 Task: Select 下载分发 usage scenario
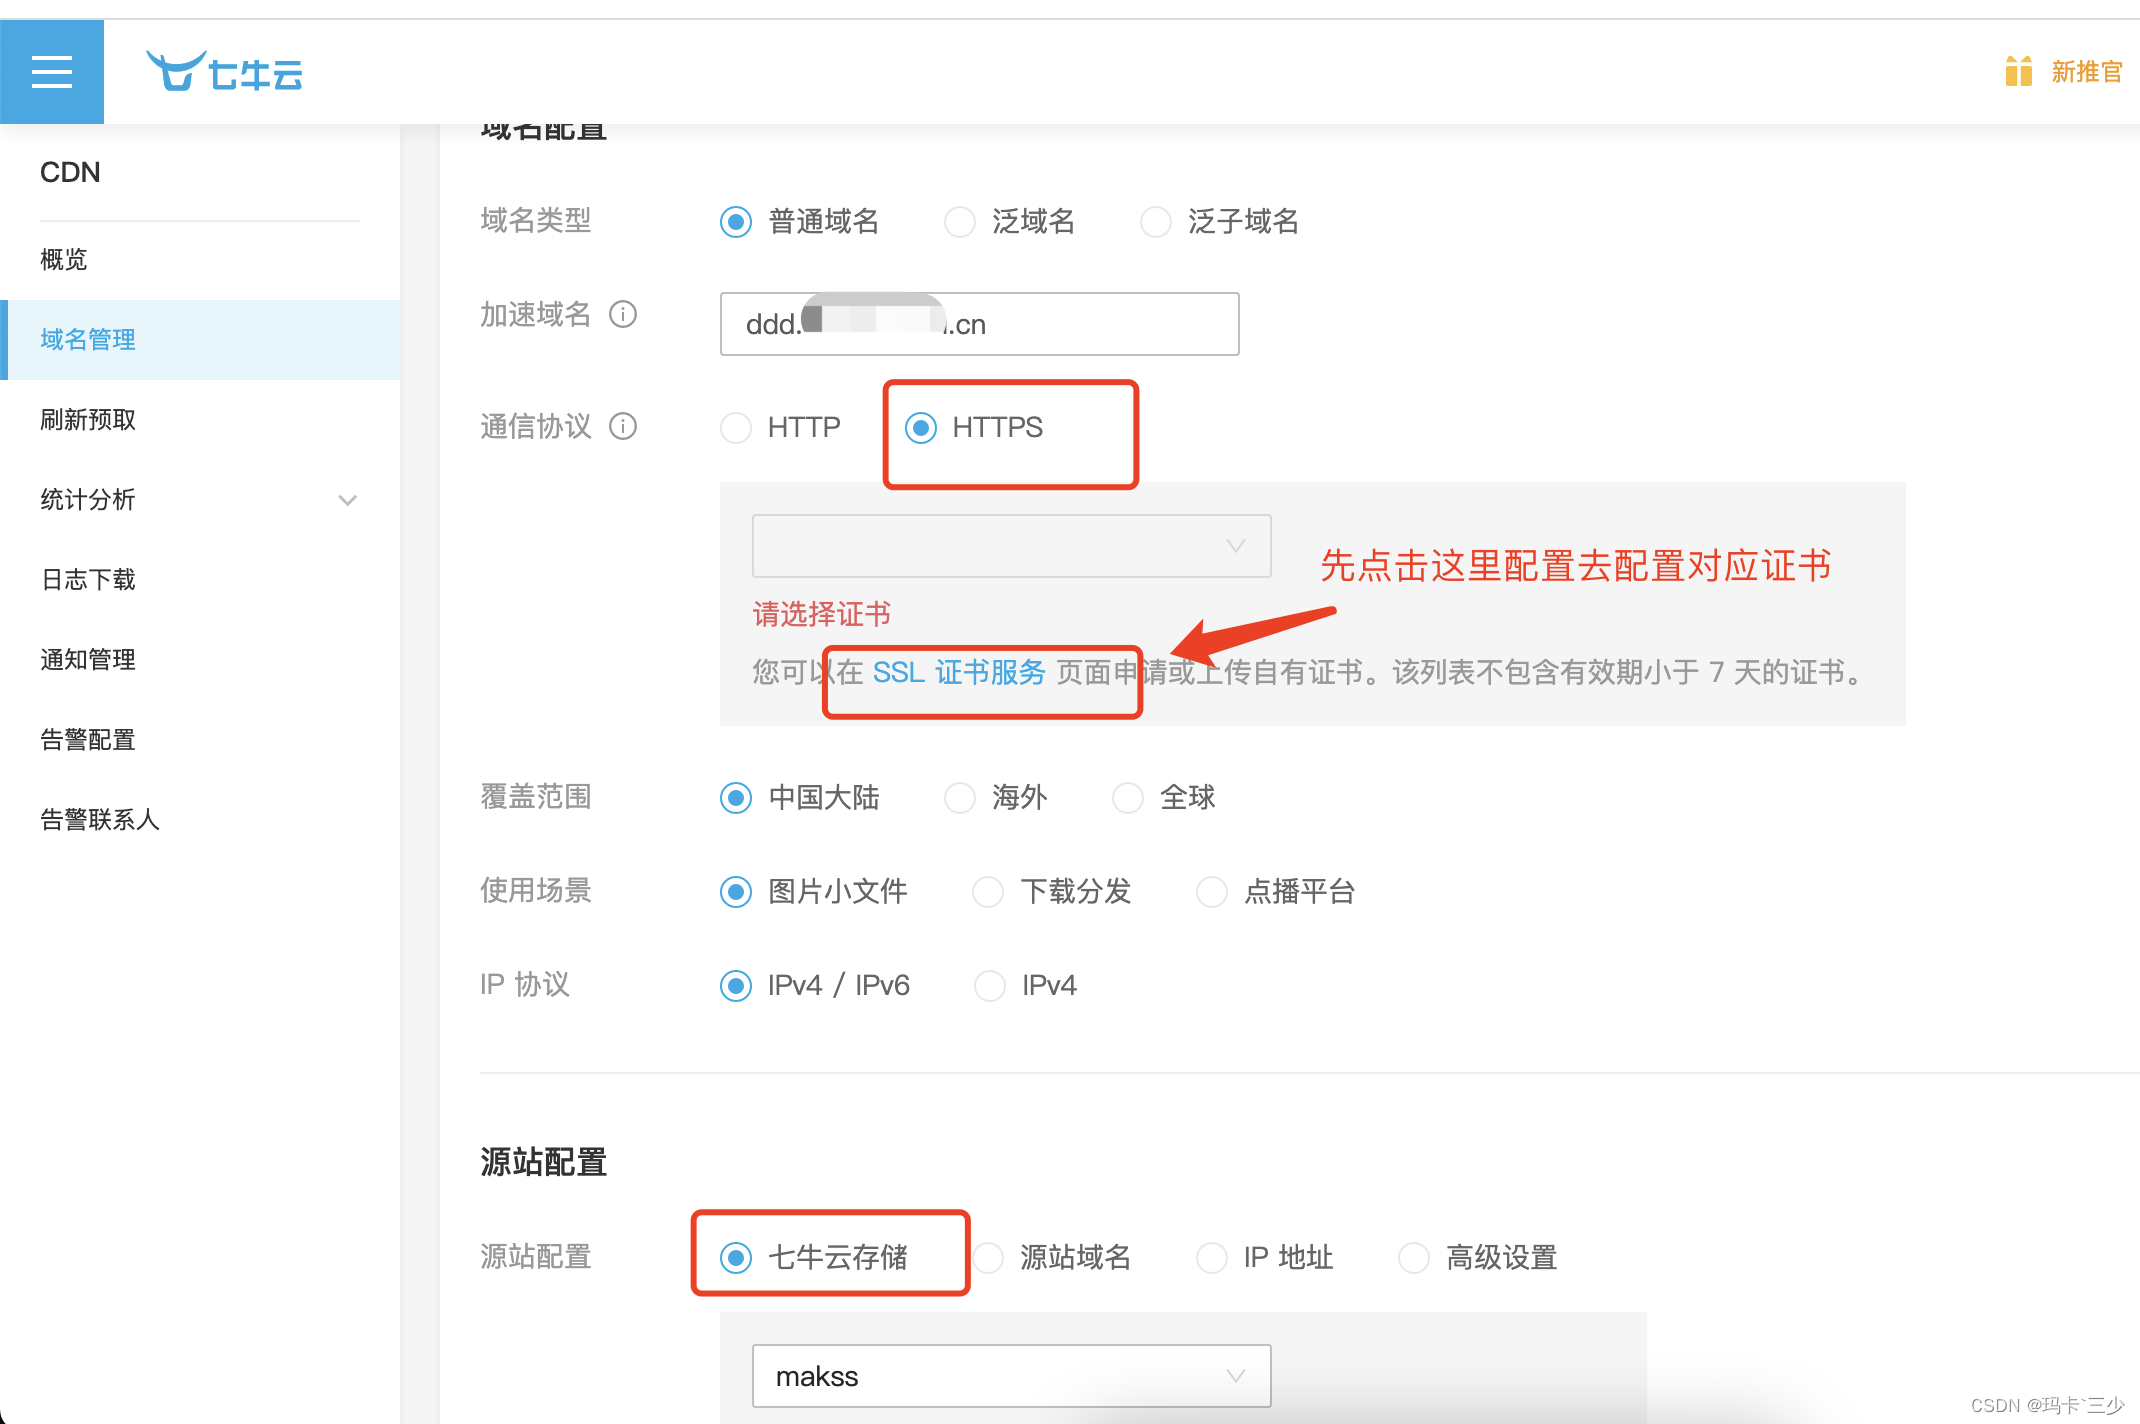click(988, 892)
